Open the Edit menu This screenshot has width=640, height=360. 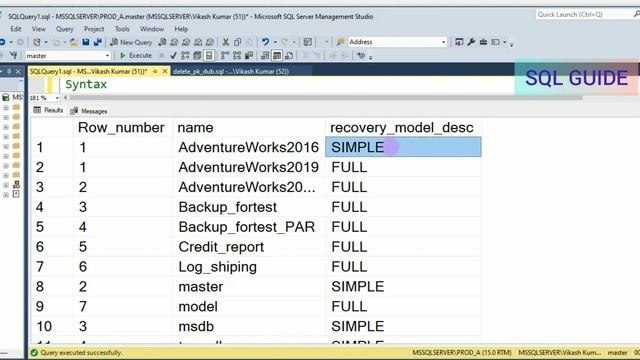click(x=16, y=29)
